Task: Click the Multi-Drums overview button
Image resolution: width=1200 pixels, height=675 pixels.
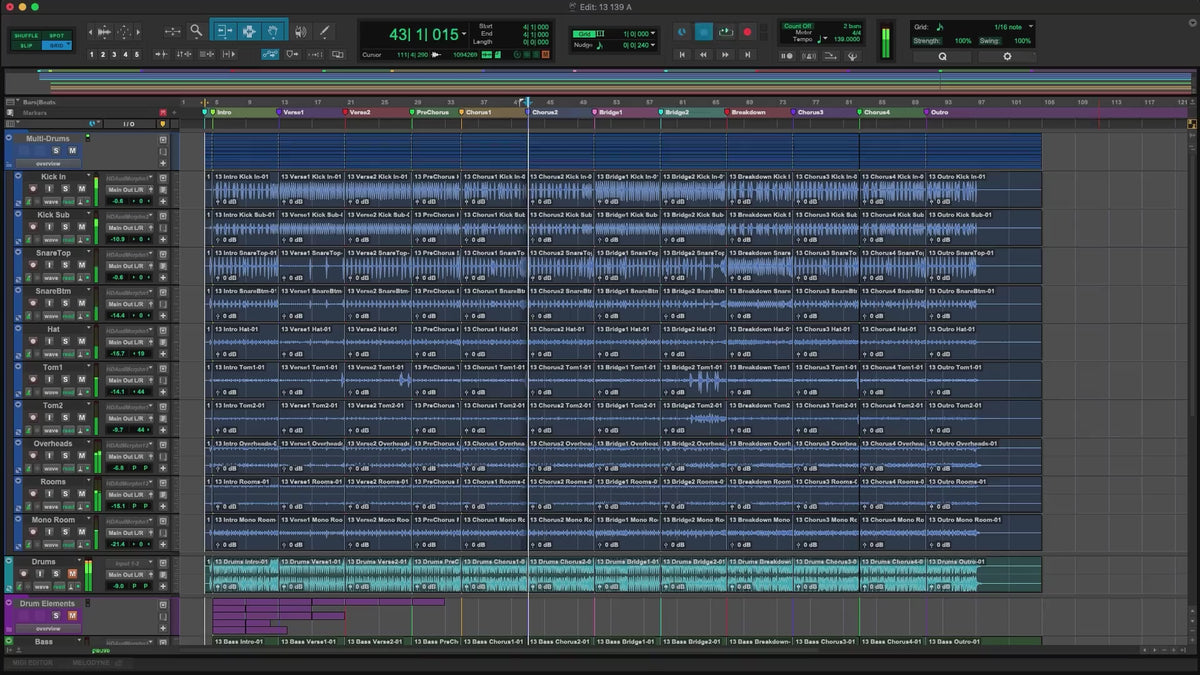Action: click(x=47, y=163)
